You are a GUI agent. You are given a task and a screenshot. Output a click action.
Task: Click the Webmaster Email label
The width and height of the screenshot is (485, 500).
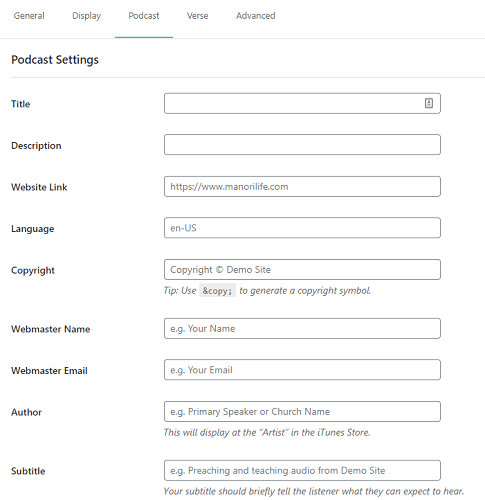[x=49, y=371]
